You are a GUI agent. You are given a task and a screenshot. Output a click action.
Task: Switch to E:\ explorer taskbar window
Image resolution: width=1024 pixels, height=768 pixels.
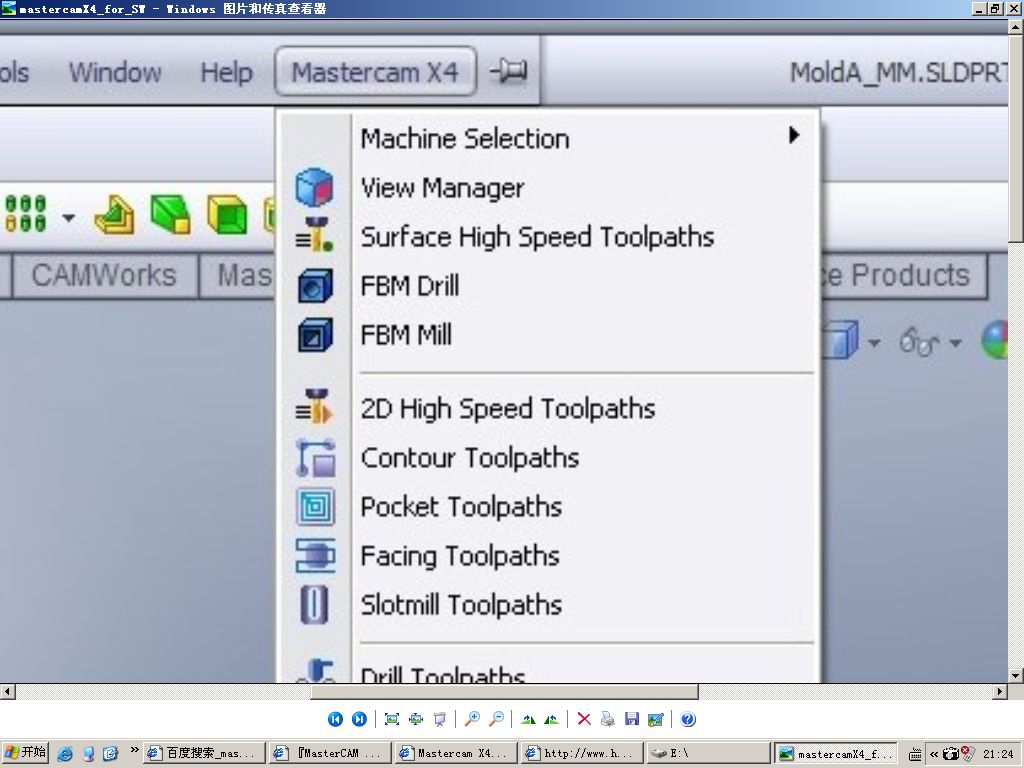pyautogui.click(x=709, y=753)
